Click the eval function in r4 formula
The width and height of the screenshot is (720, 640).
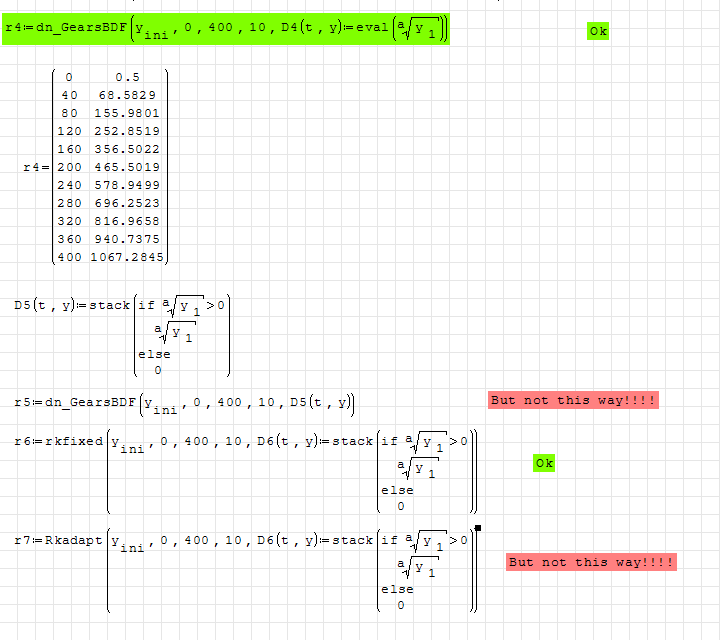tap(358, 29)
